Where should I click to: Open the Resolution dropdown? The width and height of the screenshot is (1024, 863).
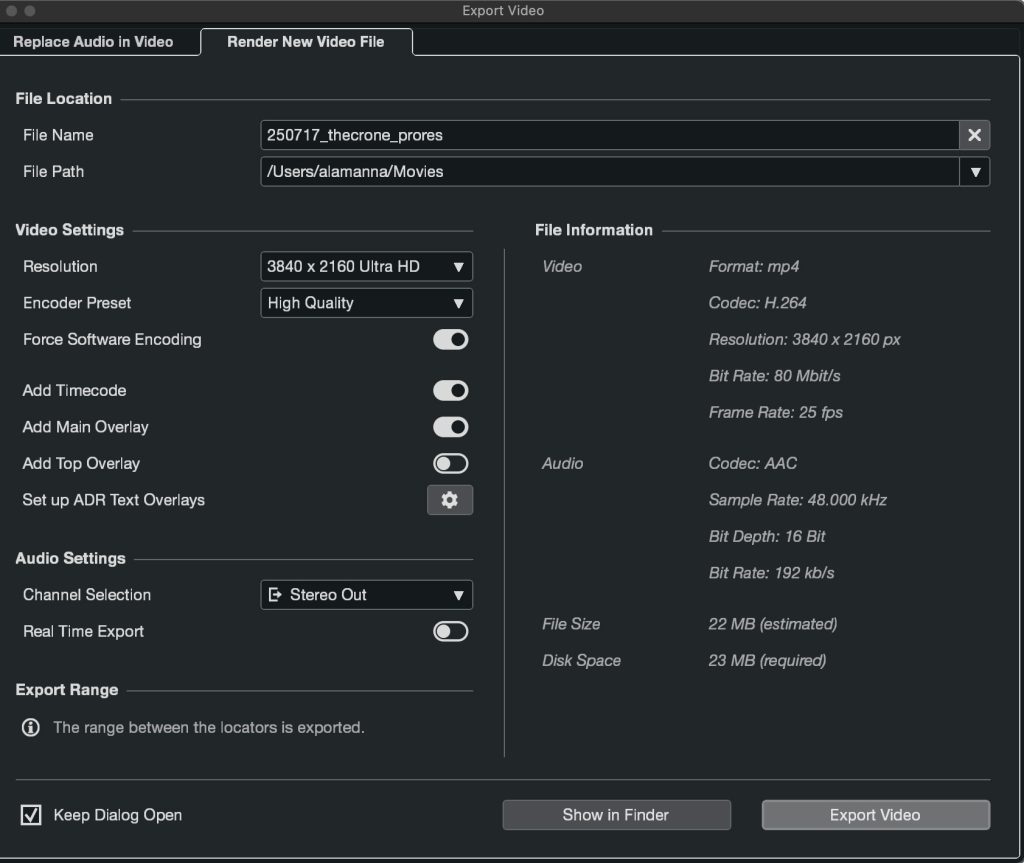point(366,267)
